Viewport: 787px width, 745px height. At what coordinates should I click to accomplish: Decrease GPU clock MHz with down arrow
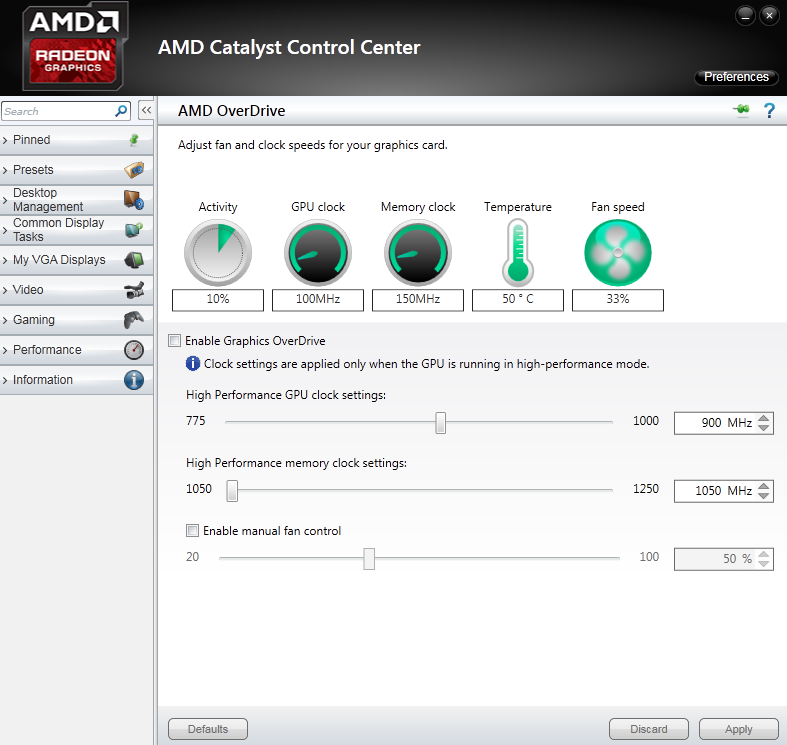(763, 428)
